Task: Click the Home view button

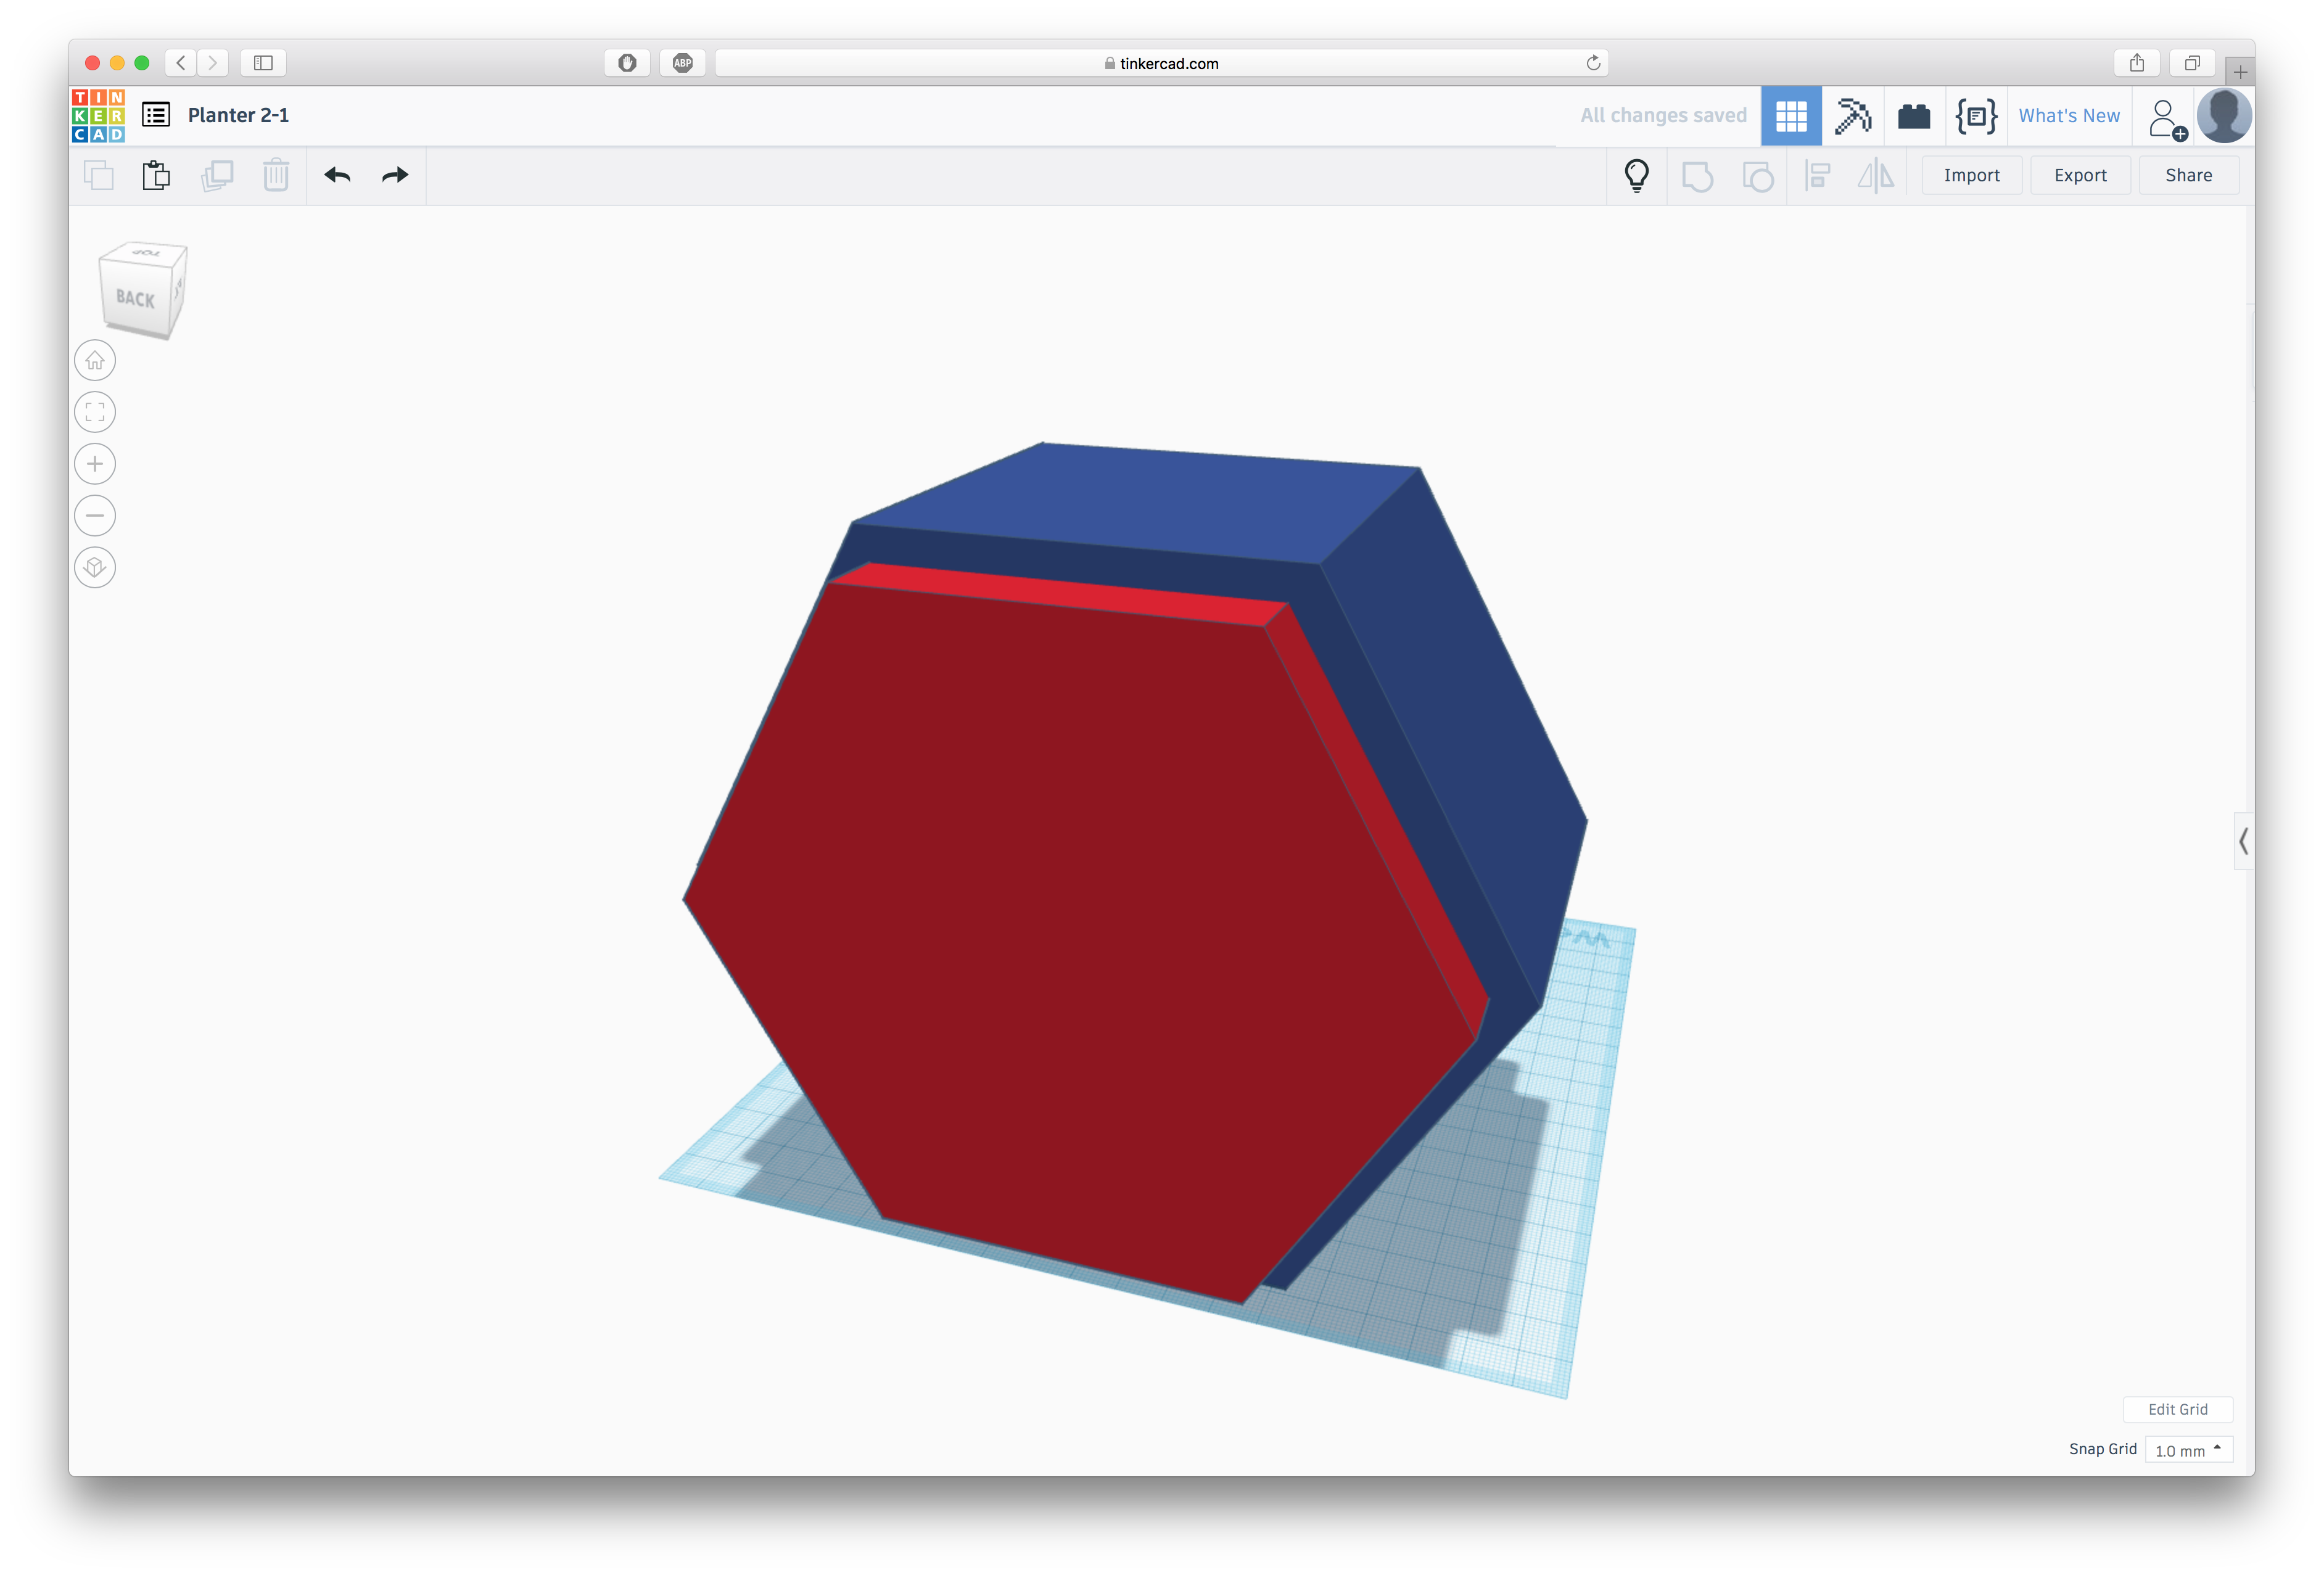Action: tap(95, 360)
